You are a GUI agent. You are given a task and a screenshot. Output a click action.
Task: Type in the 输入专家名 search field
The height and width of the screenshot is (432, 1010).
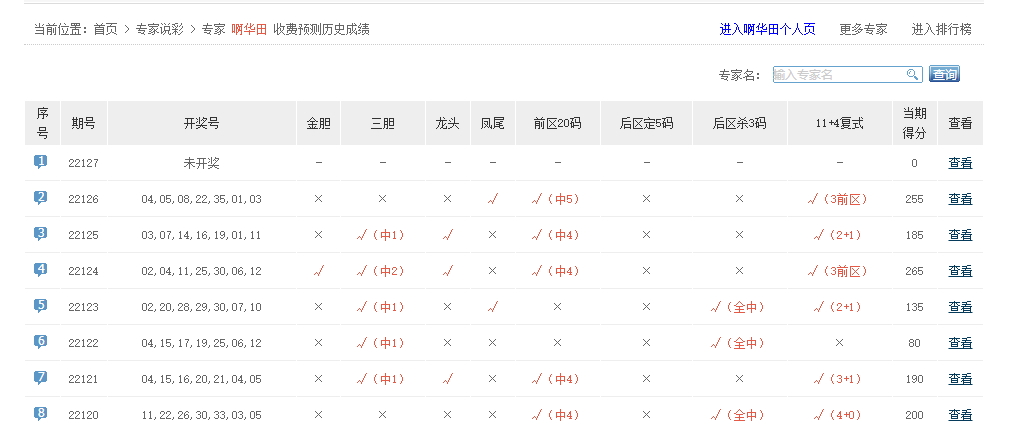coord(838,74)
